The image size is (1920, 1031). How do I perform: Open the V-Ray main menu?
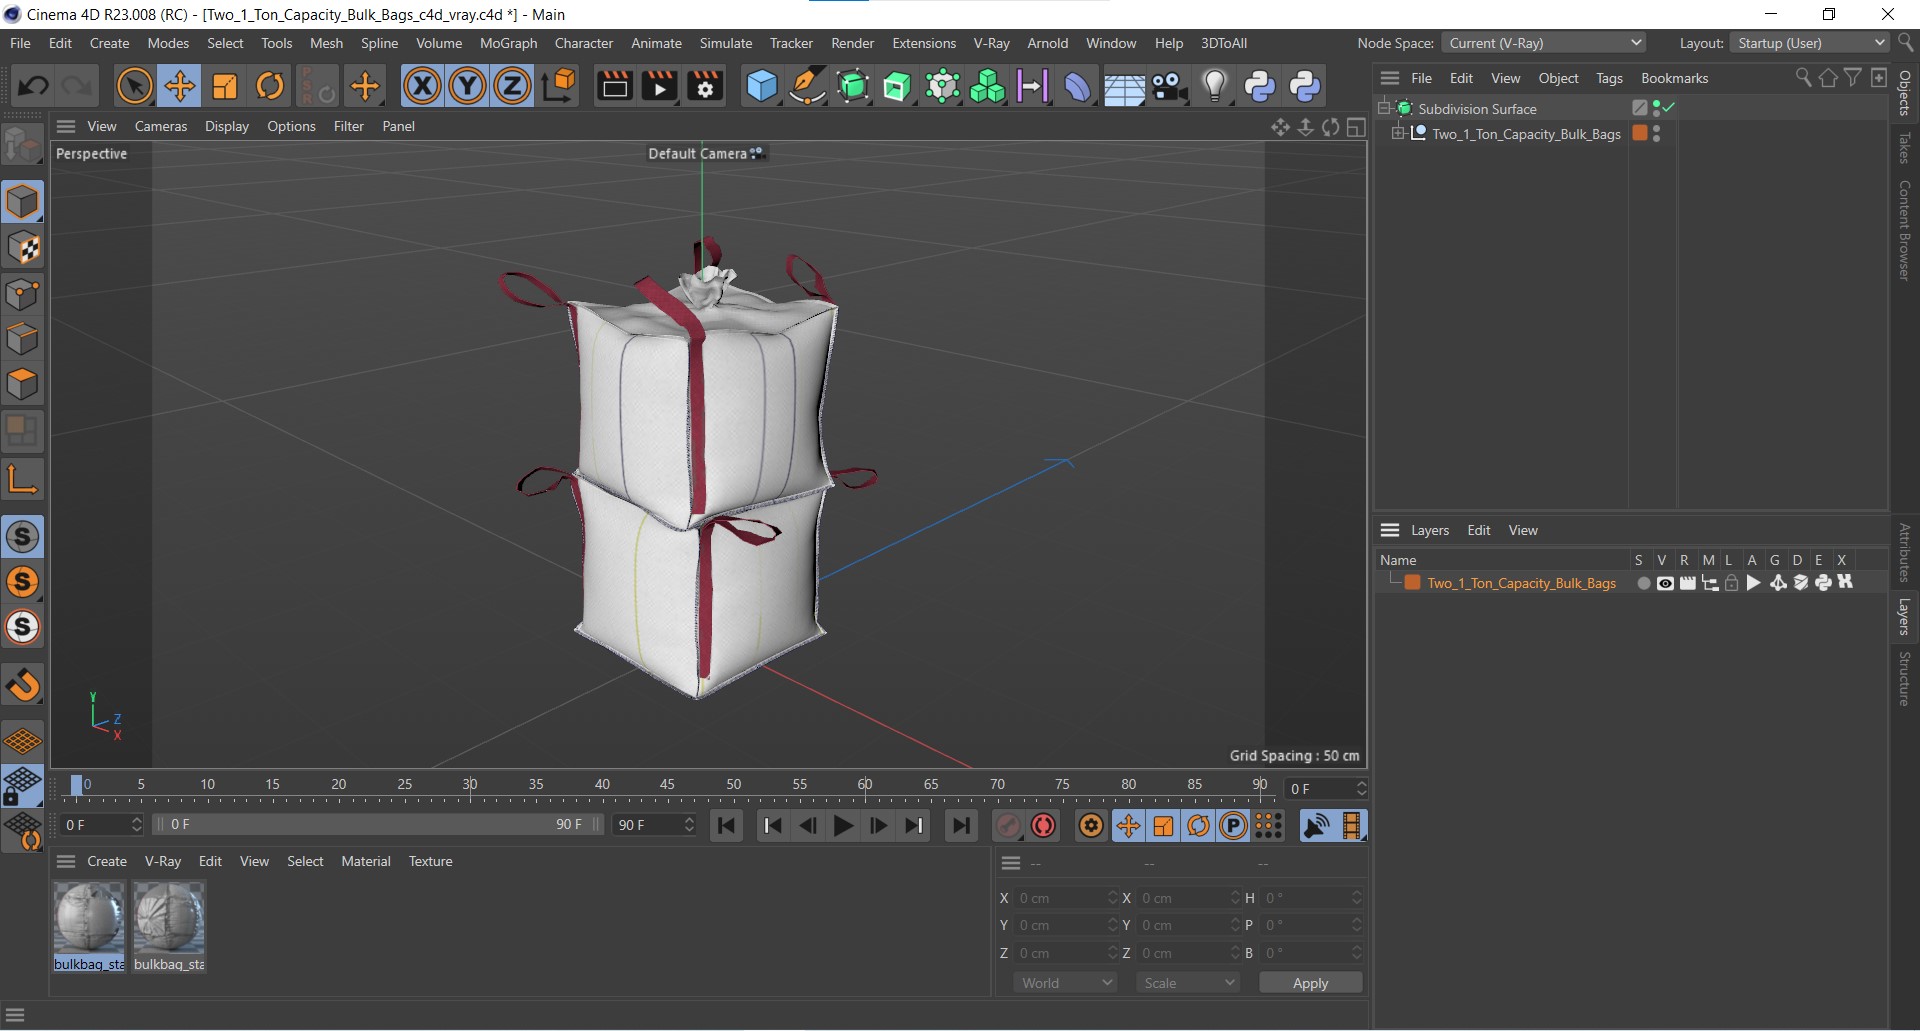click(x=991, y=43)
